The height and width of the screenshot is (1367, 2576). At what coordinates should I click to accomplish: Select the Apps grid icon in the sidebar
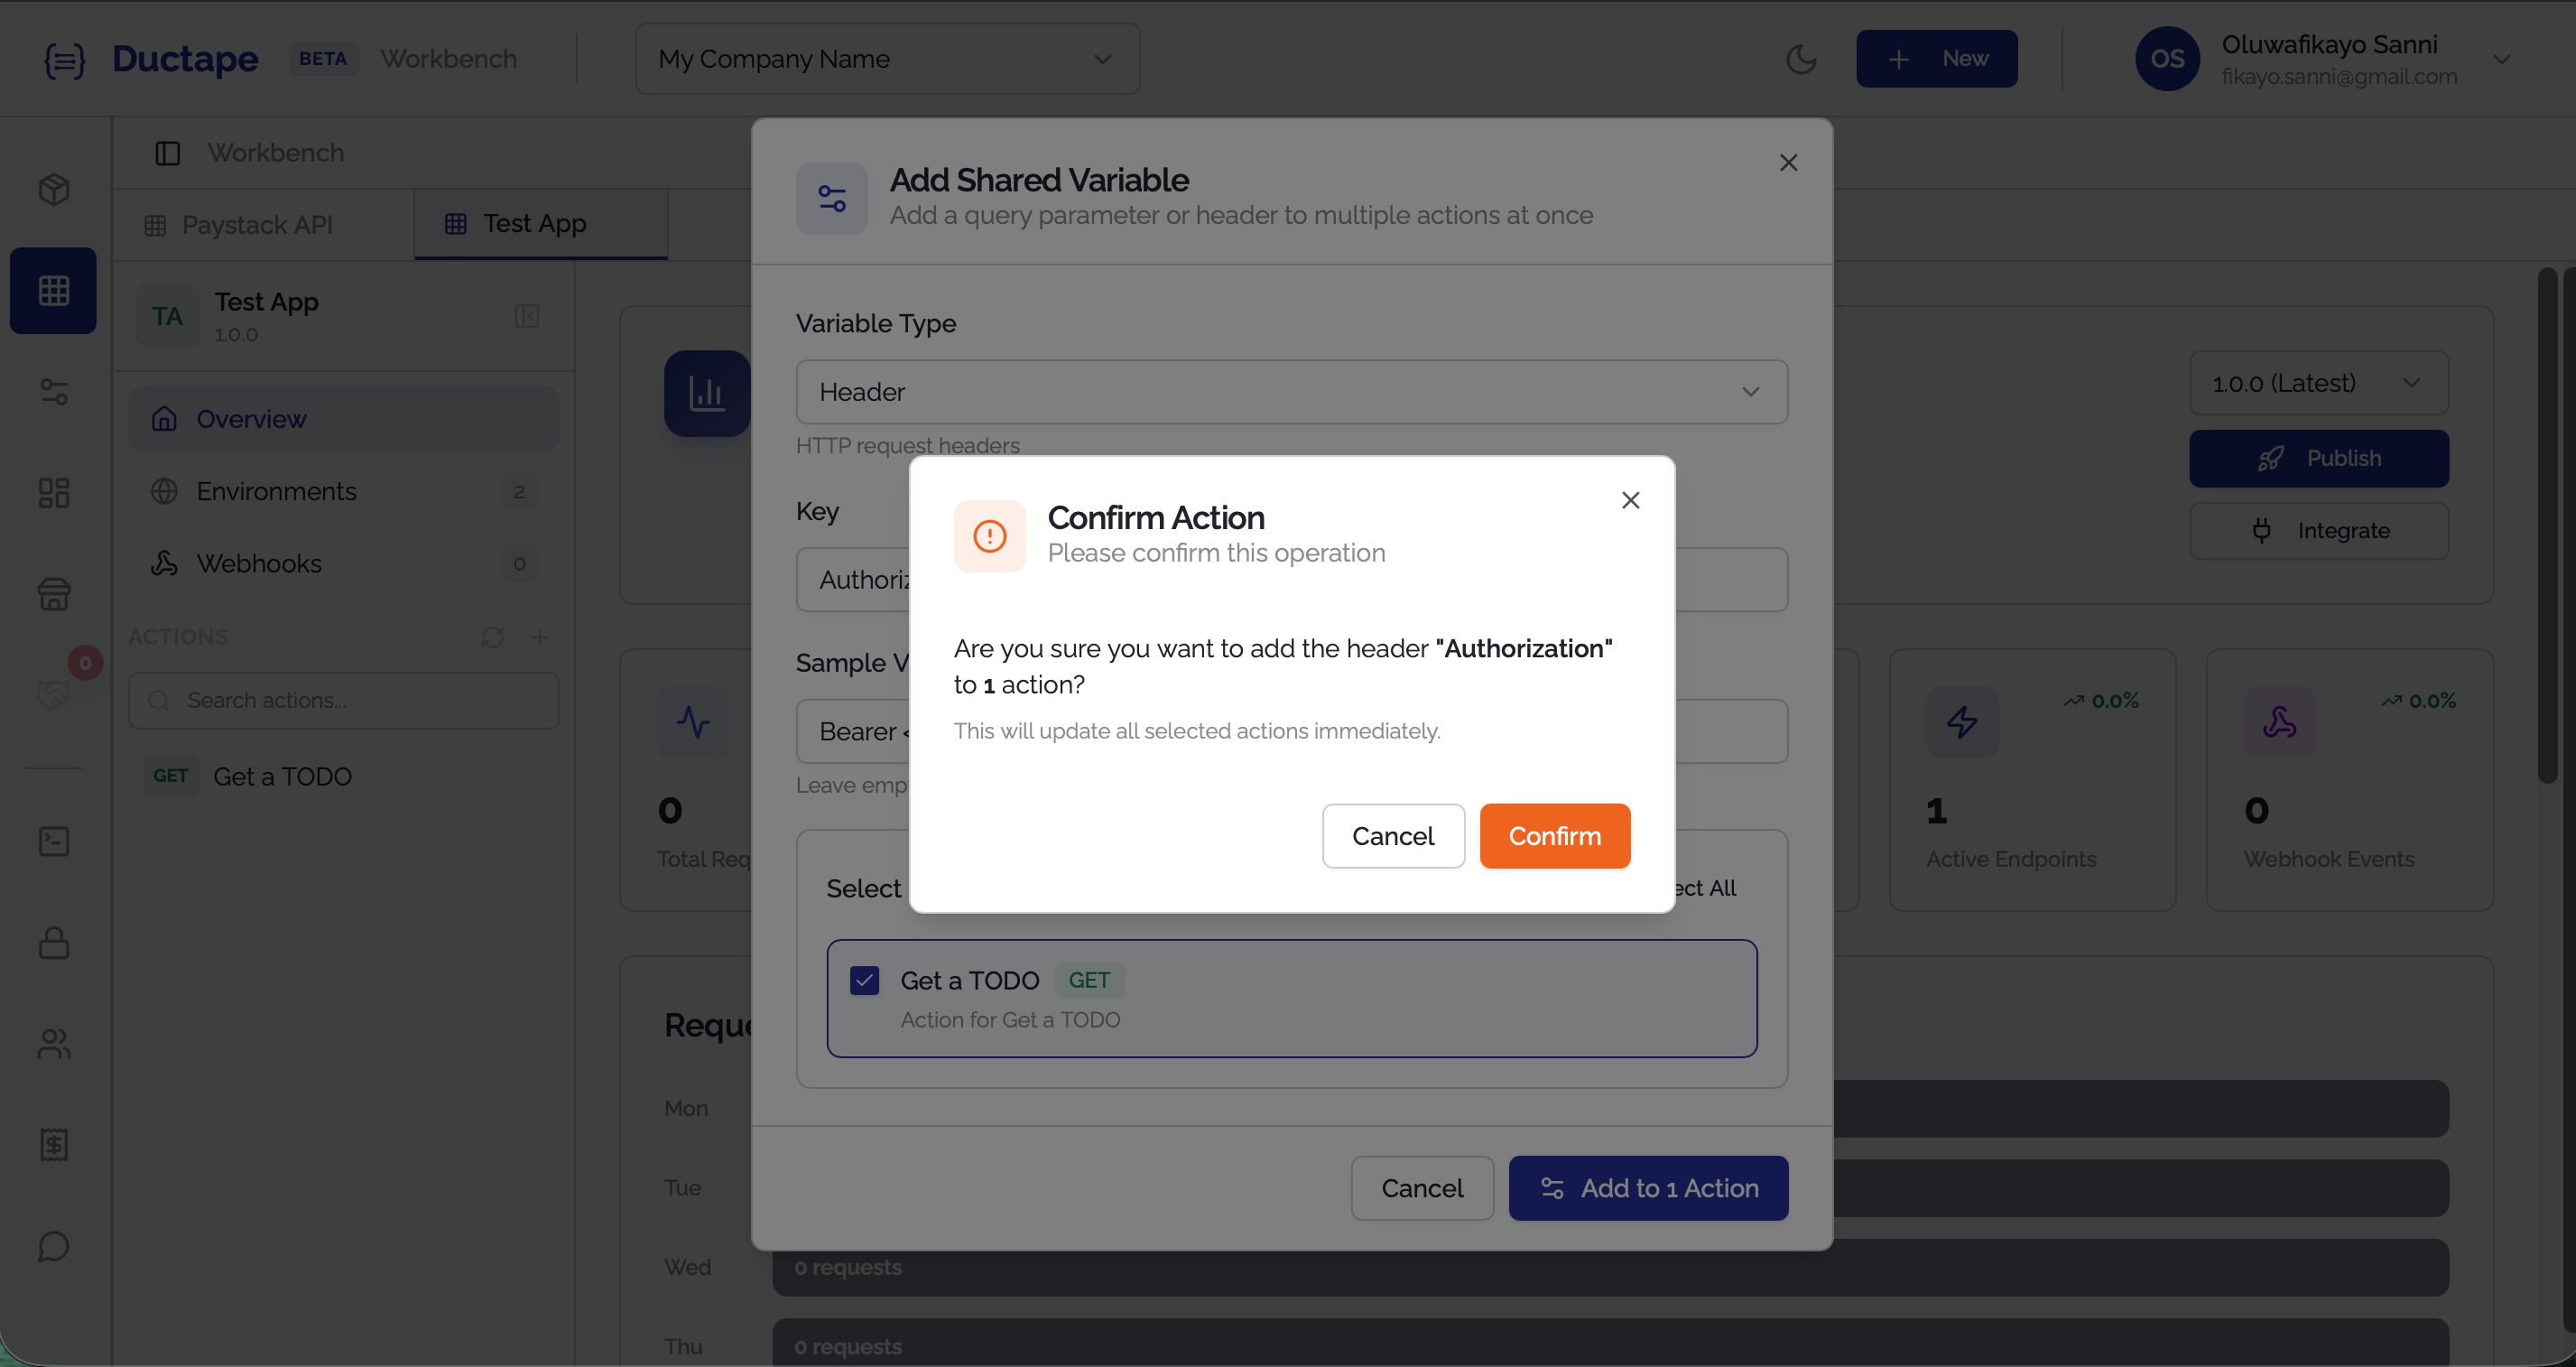coord(53,290)
